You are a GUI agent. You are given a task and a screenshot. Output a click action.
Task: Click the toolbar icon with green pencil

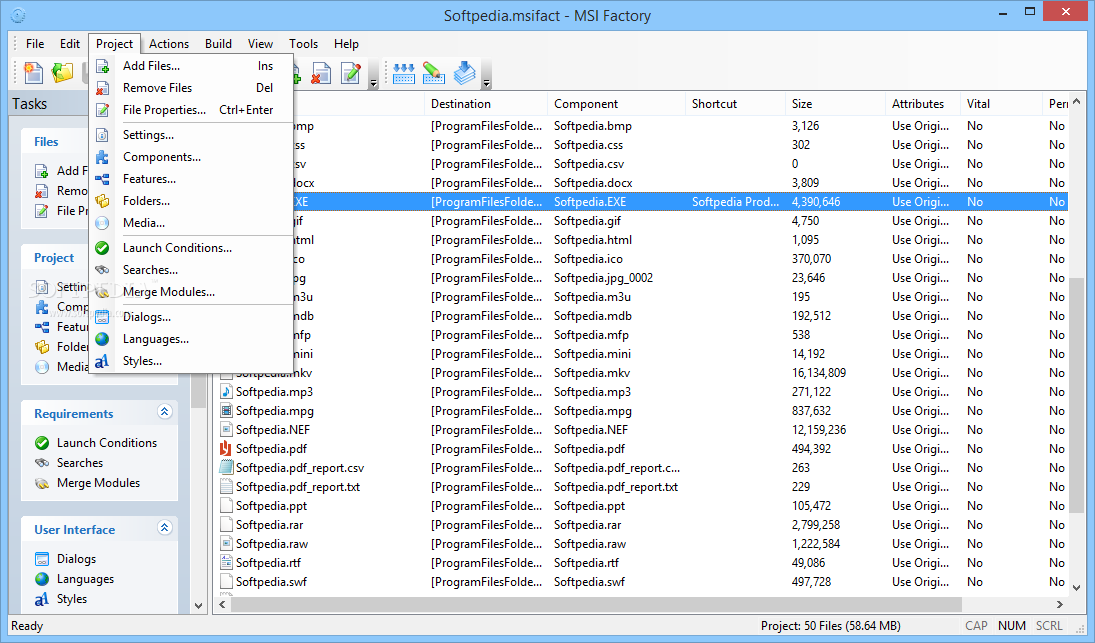click(434, 73)
